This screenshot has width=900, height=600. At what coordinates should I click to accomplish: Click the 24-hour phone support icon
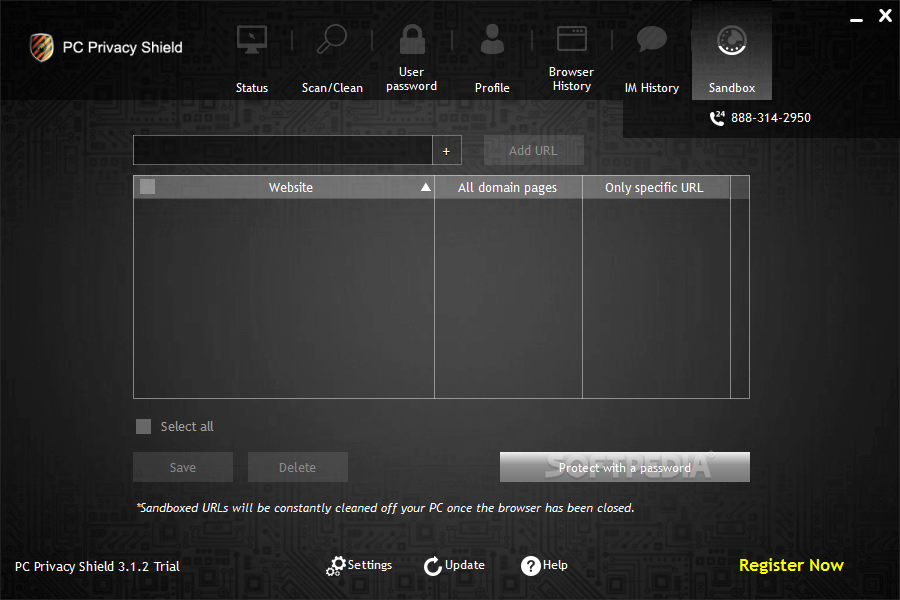click(717, 118)
